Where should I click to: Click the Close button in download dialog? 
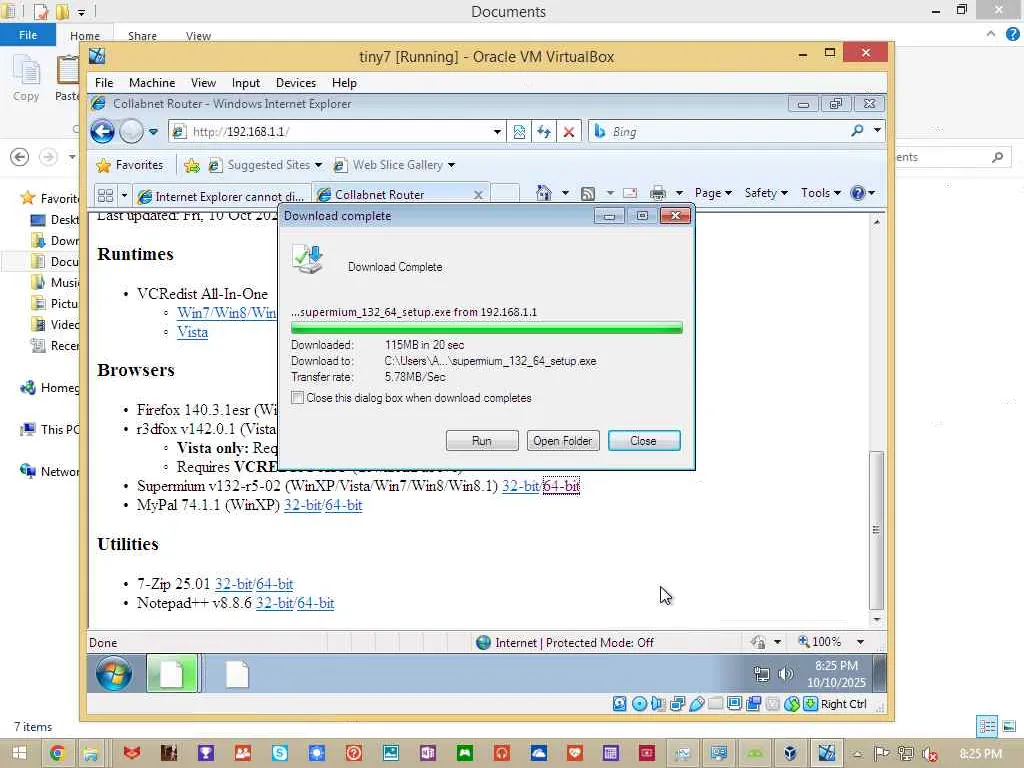point(644,441)
